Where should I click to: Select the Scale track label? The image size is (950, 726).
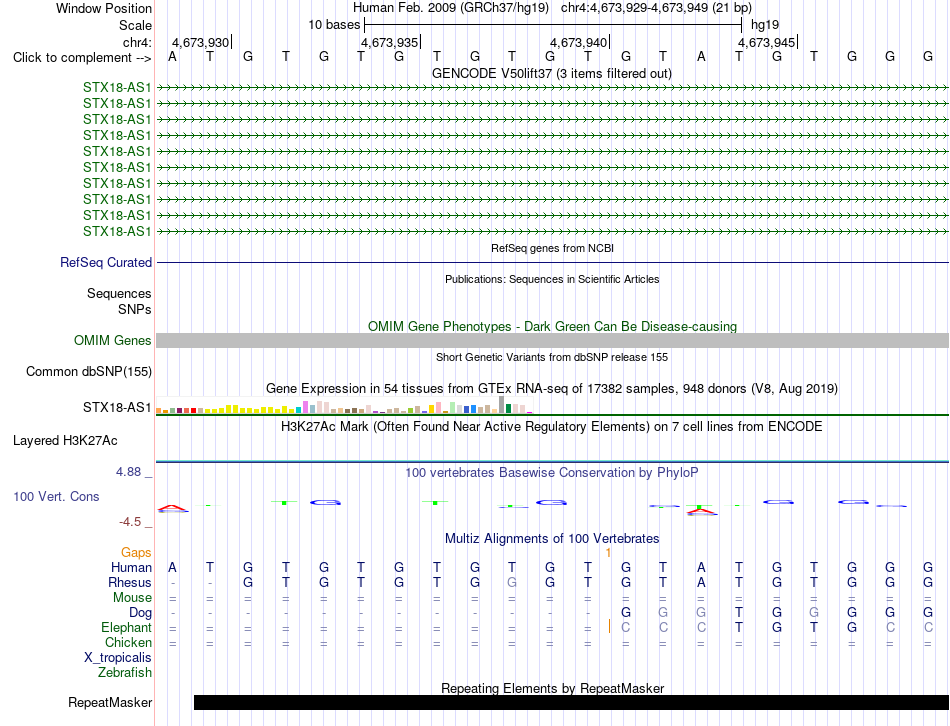coord(135,25)
